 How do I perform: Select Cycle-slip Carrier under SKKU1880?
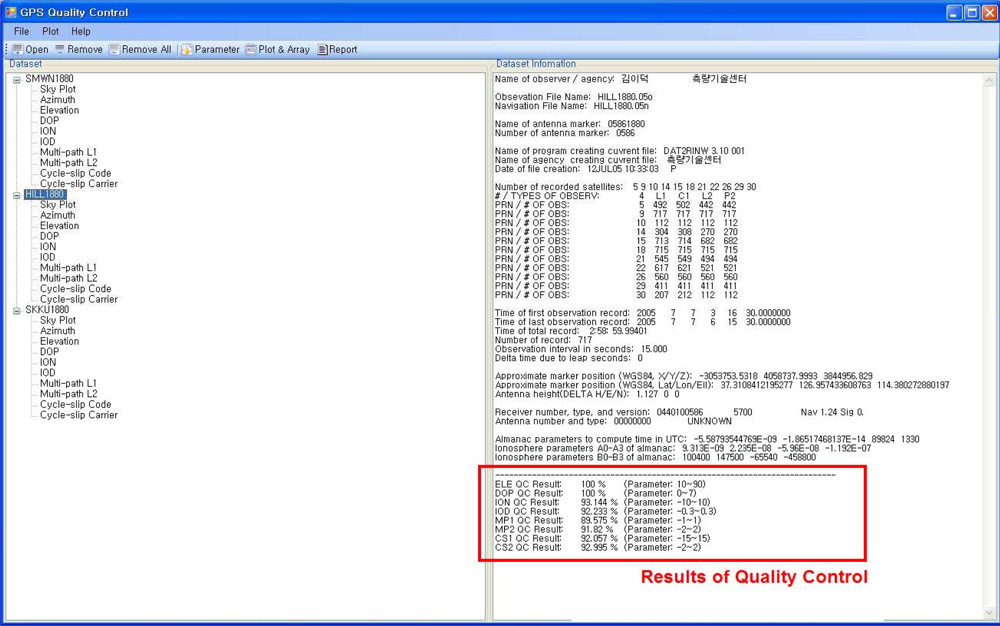[x=78, y=415]
